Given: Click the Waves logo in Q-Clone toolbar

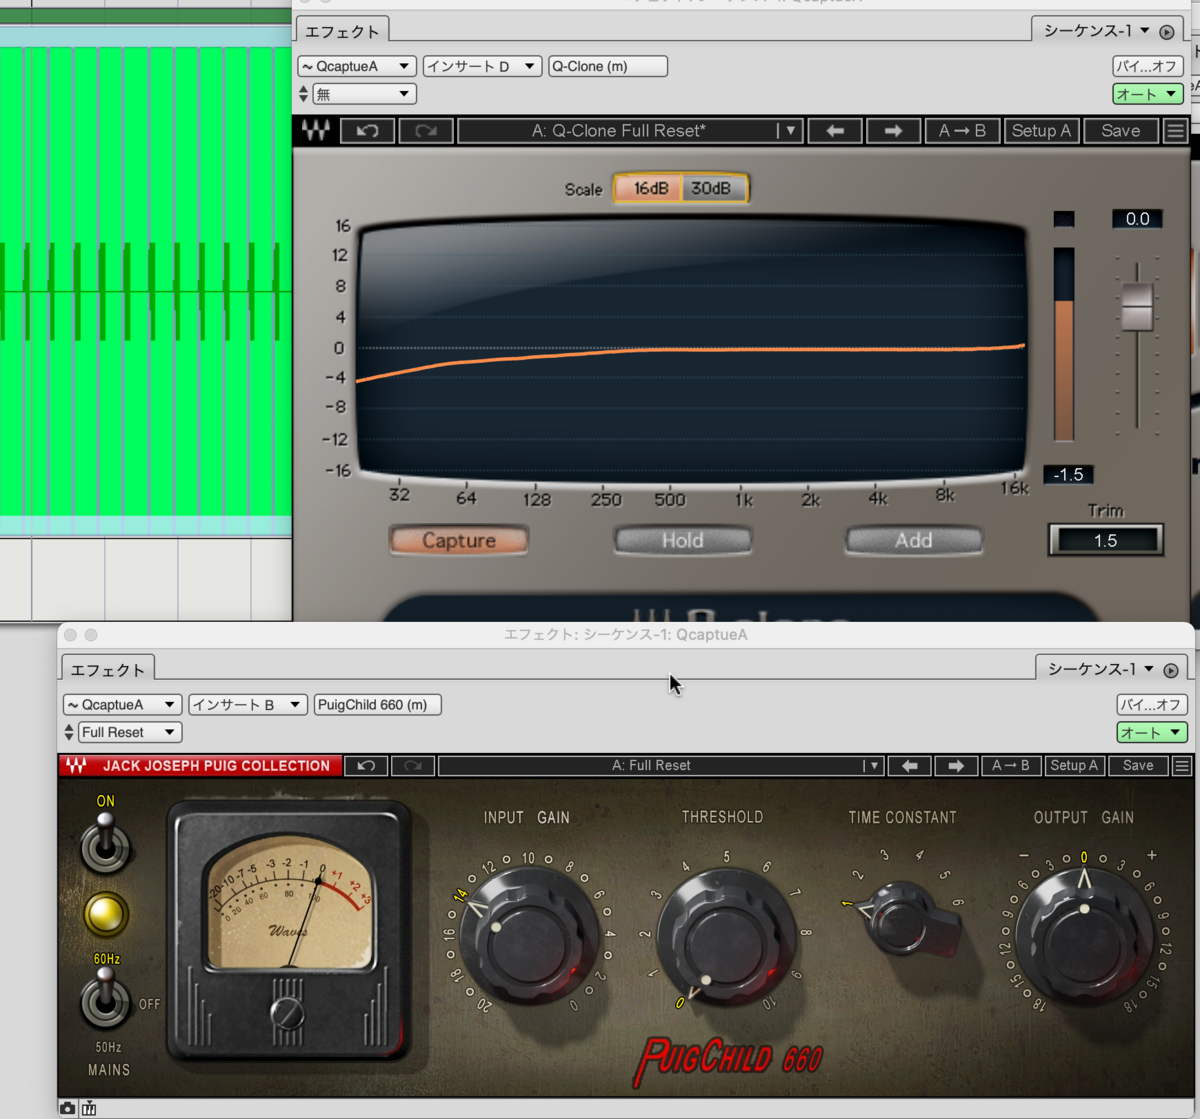Looking at the screenshot, I should tap(316, 131).
